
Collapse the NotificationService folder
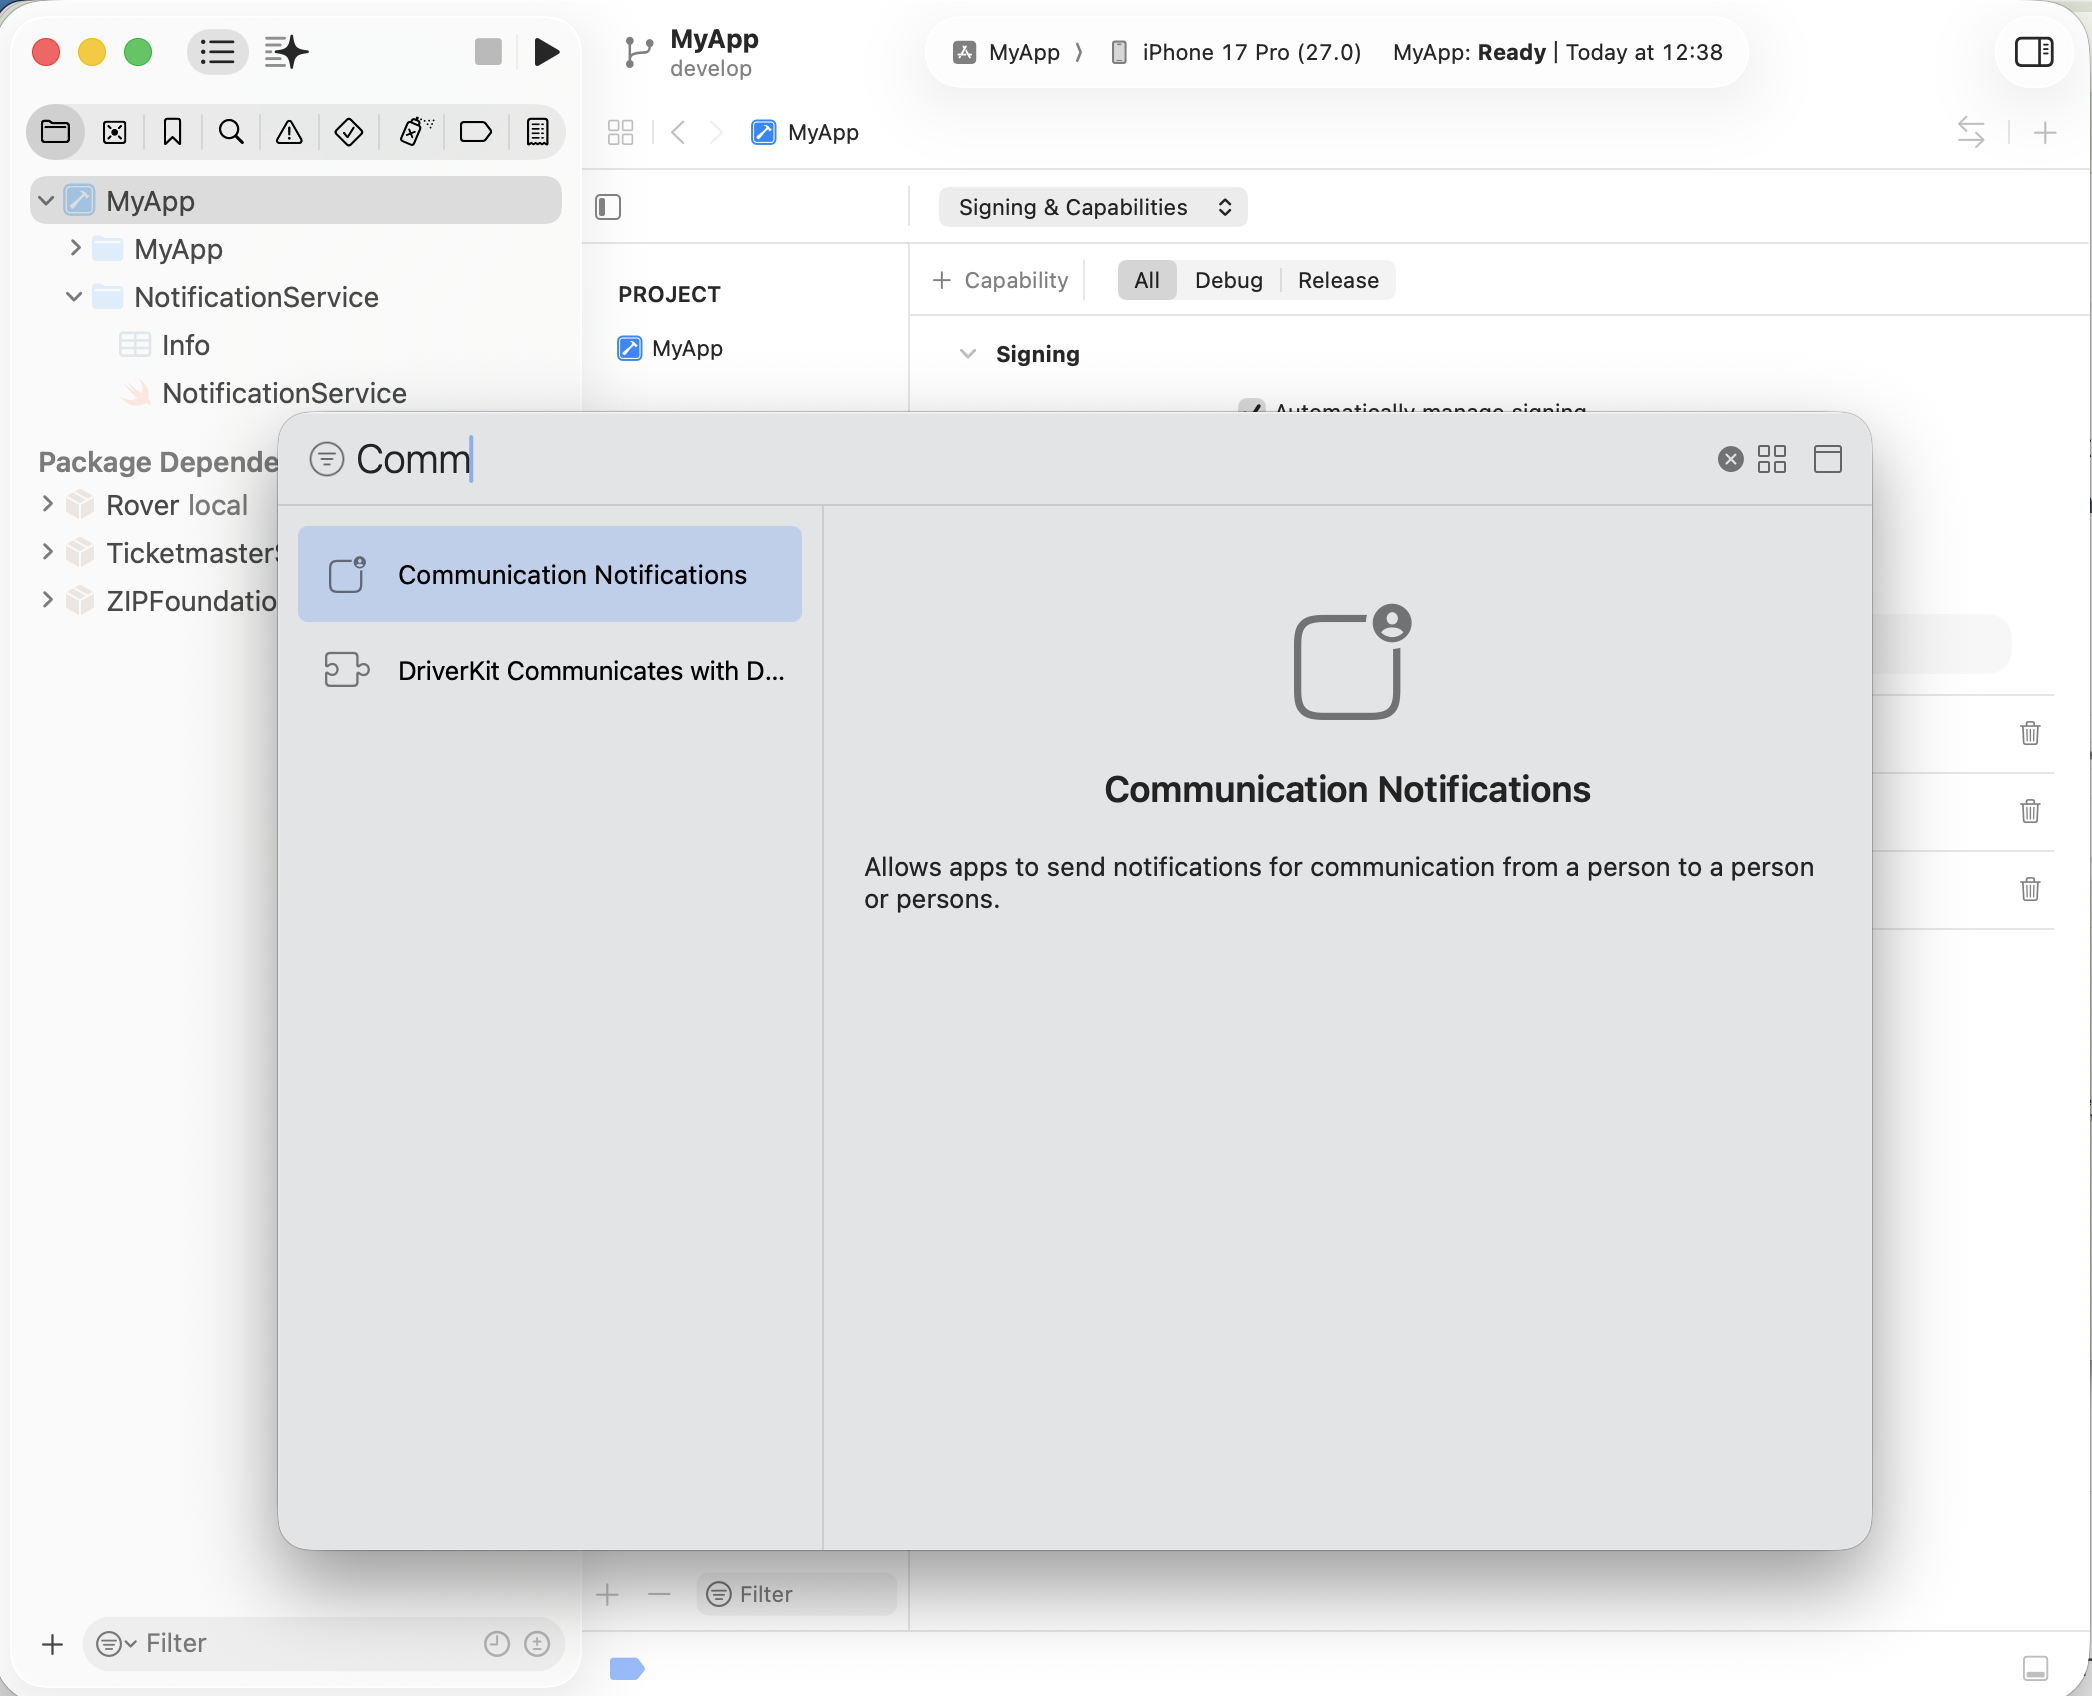[x=74, y=297]
